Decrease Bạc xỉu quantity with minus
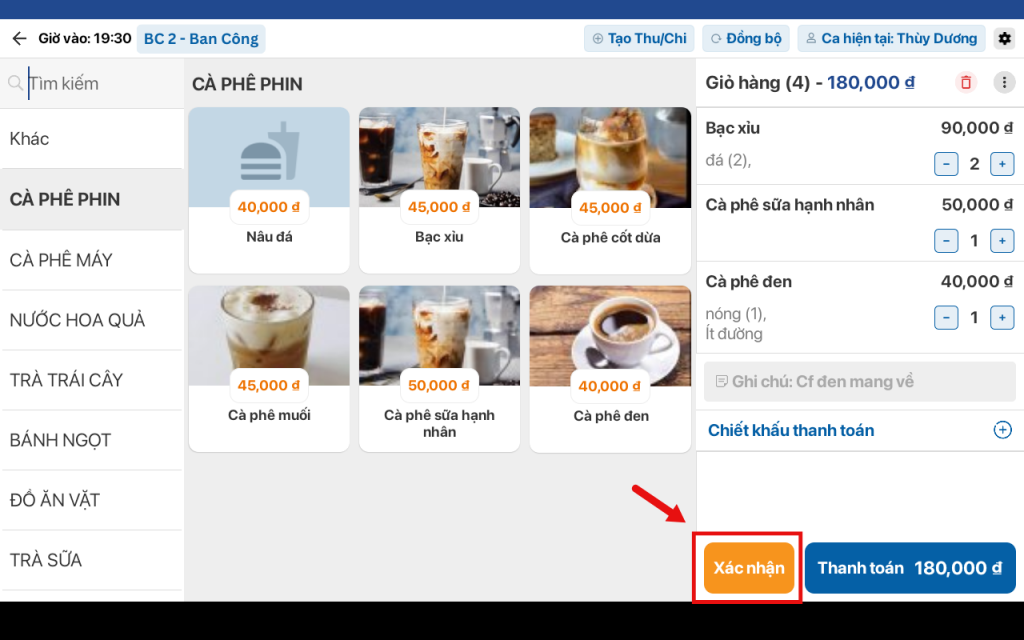This screenshot has width=1024, height=640. (x=946, y=164)
